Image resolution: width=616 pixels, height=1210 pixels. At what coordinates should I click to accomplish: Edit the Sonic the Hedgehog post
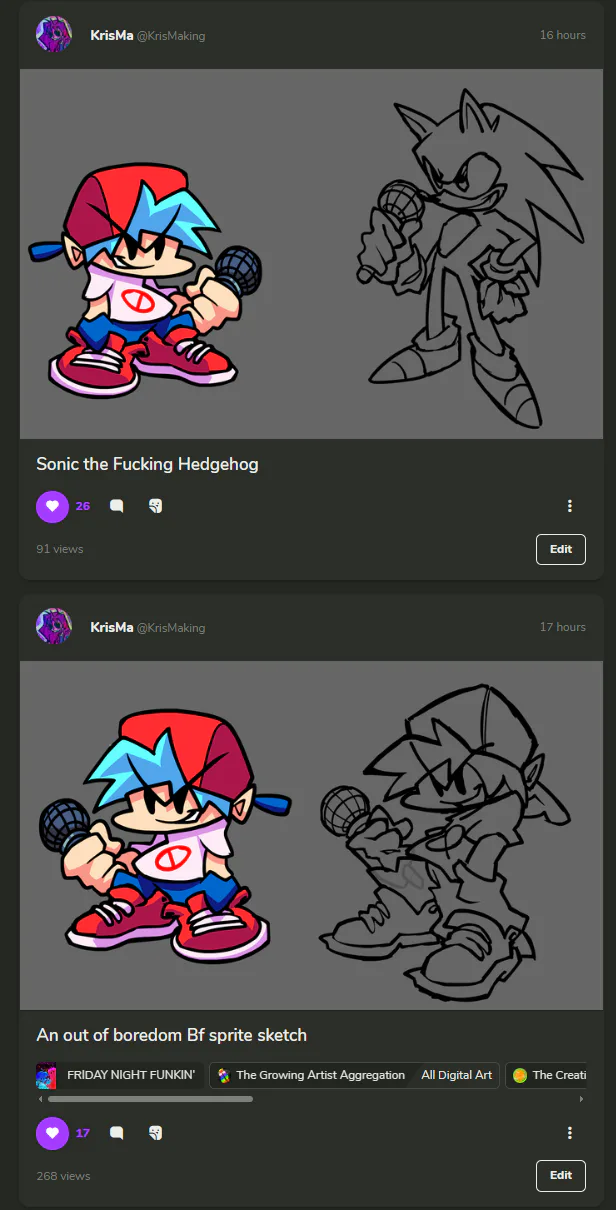pos(560,549)
